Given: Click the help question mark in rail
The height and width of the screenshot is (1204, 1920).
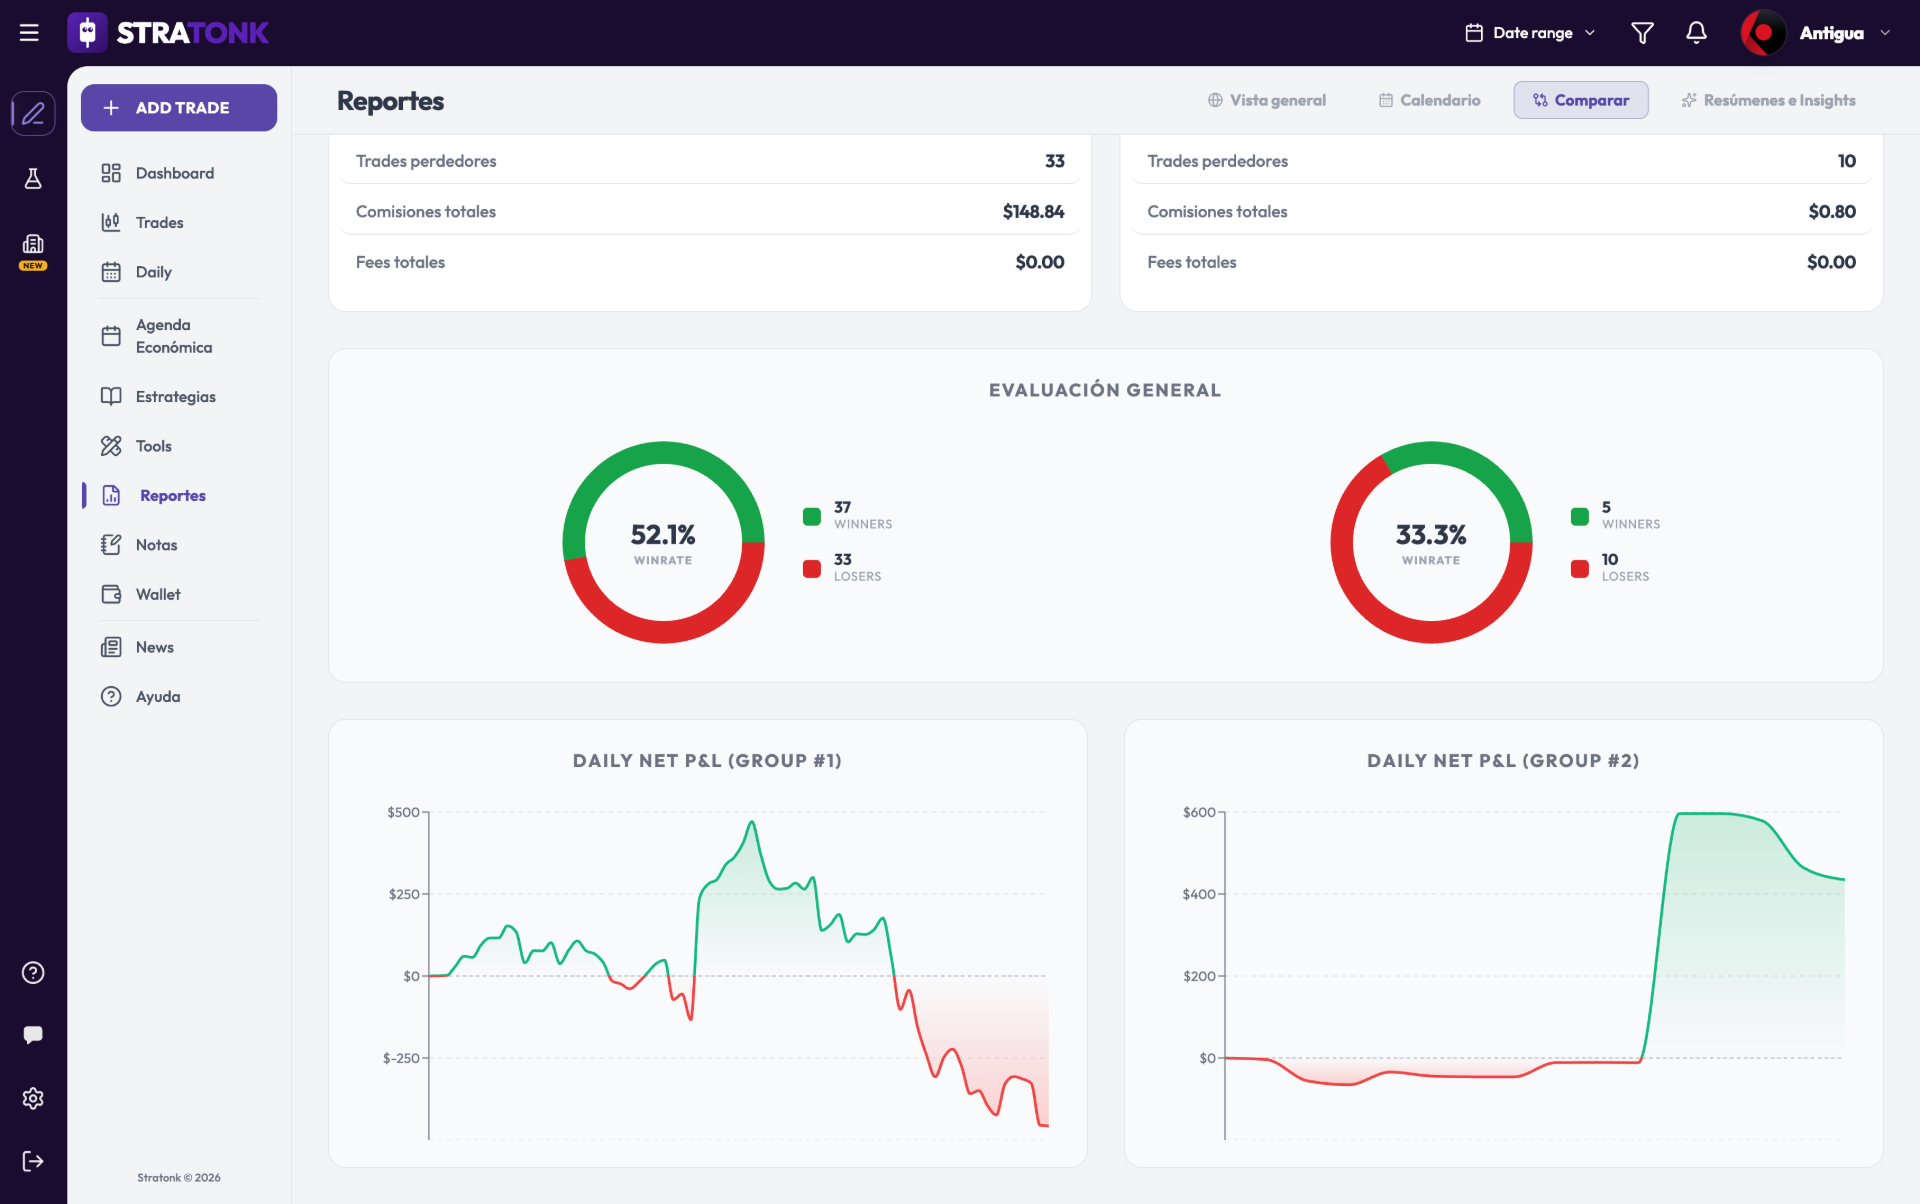Looking at the screenshot, I should point(33,972).
